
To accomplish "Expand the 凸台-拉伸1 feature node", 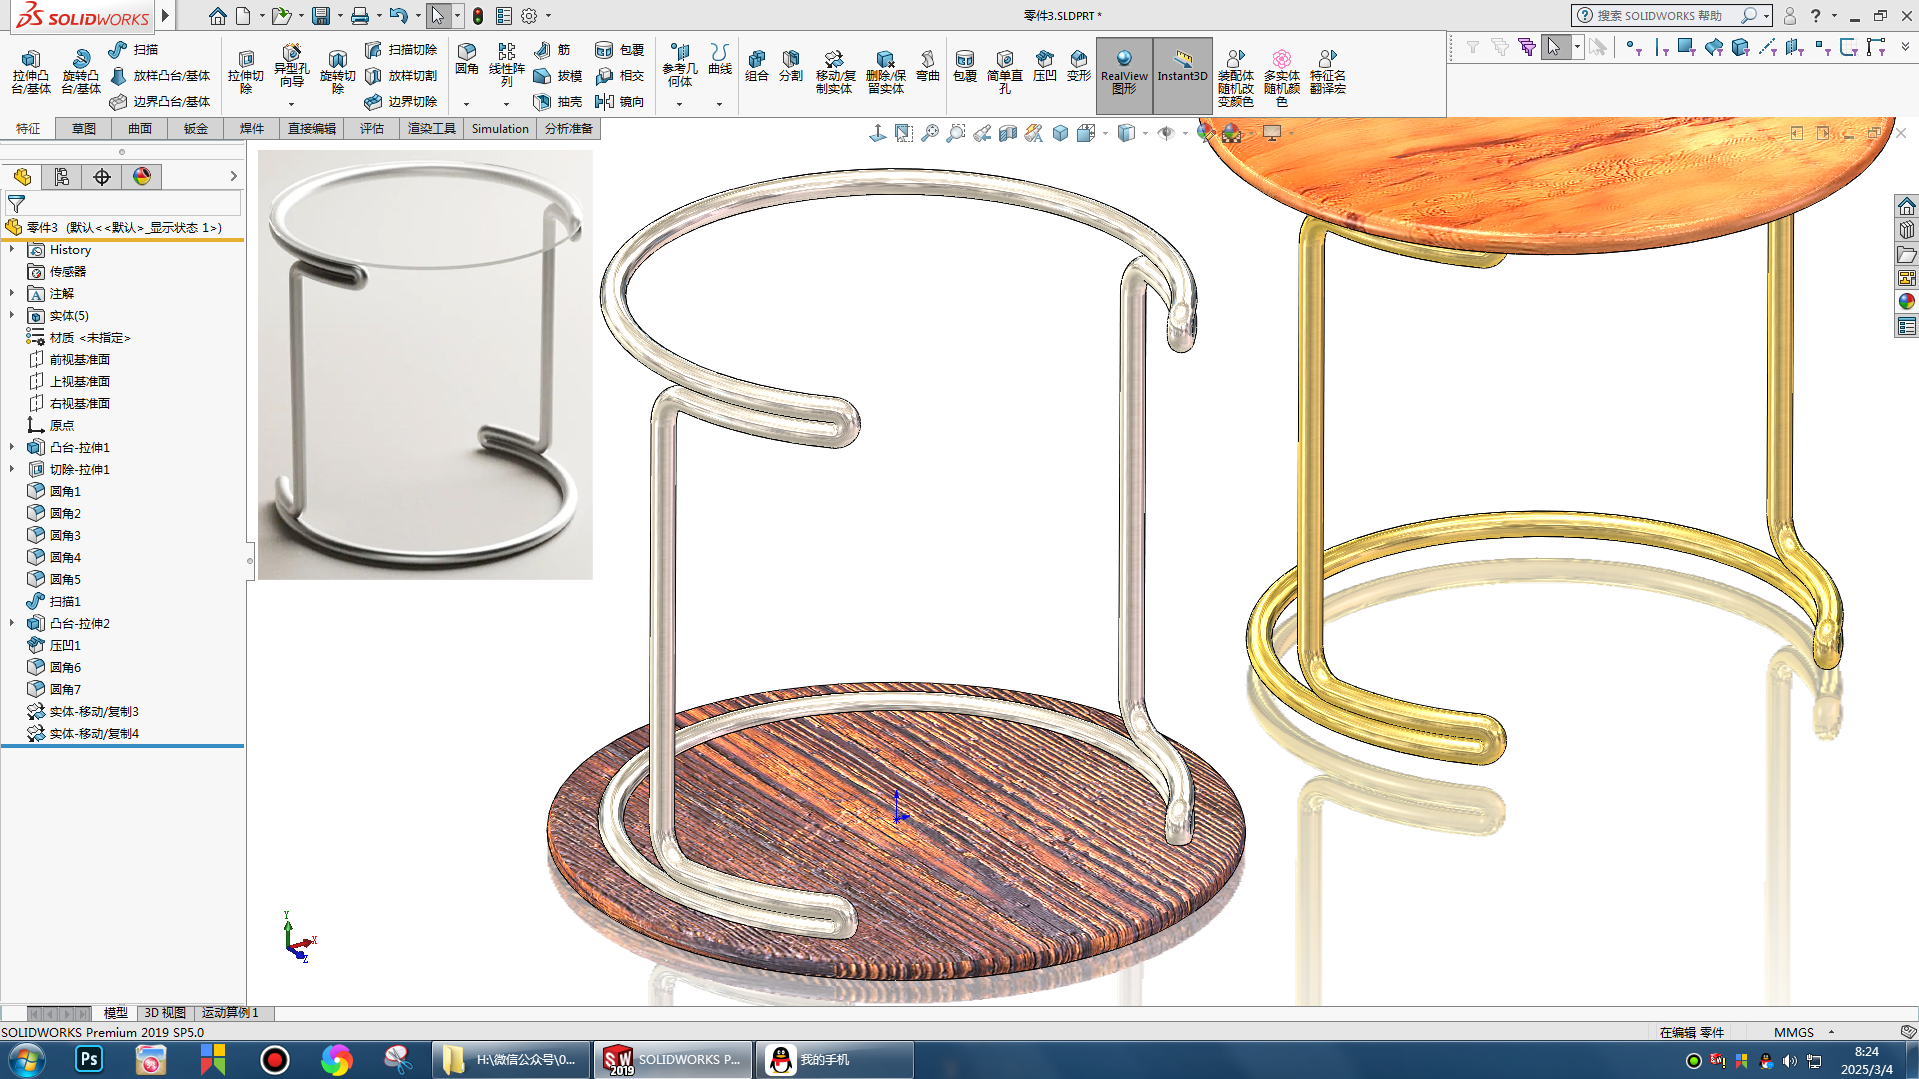I will (x=12, y=448).
